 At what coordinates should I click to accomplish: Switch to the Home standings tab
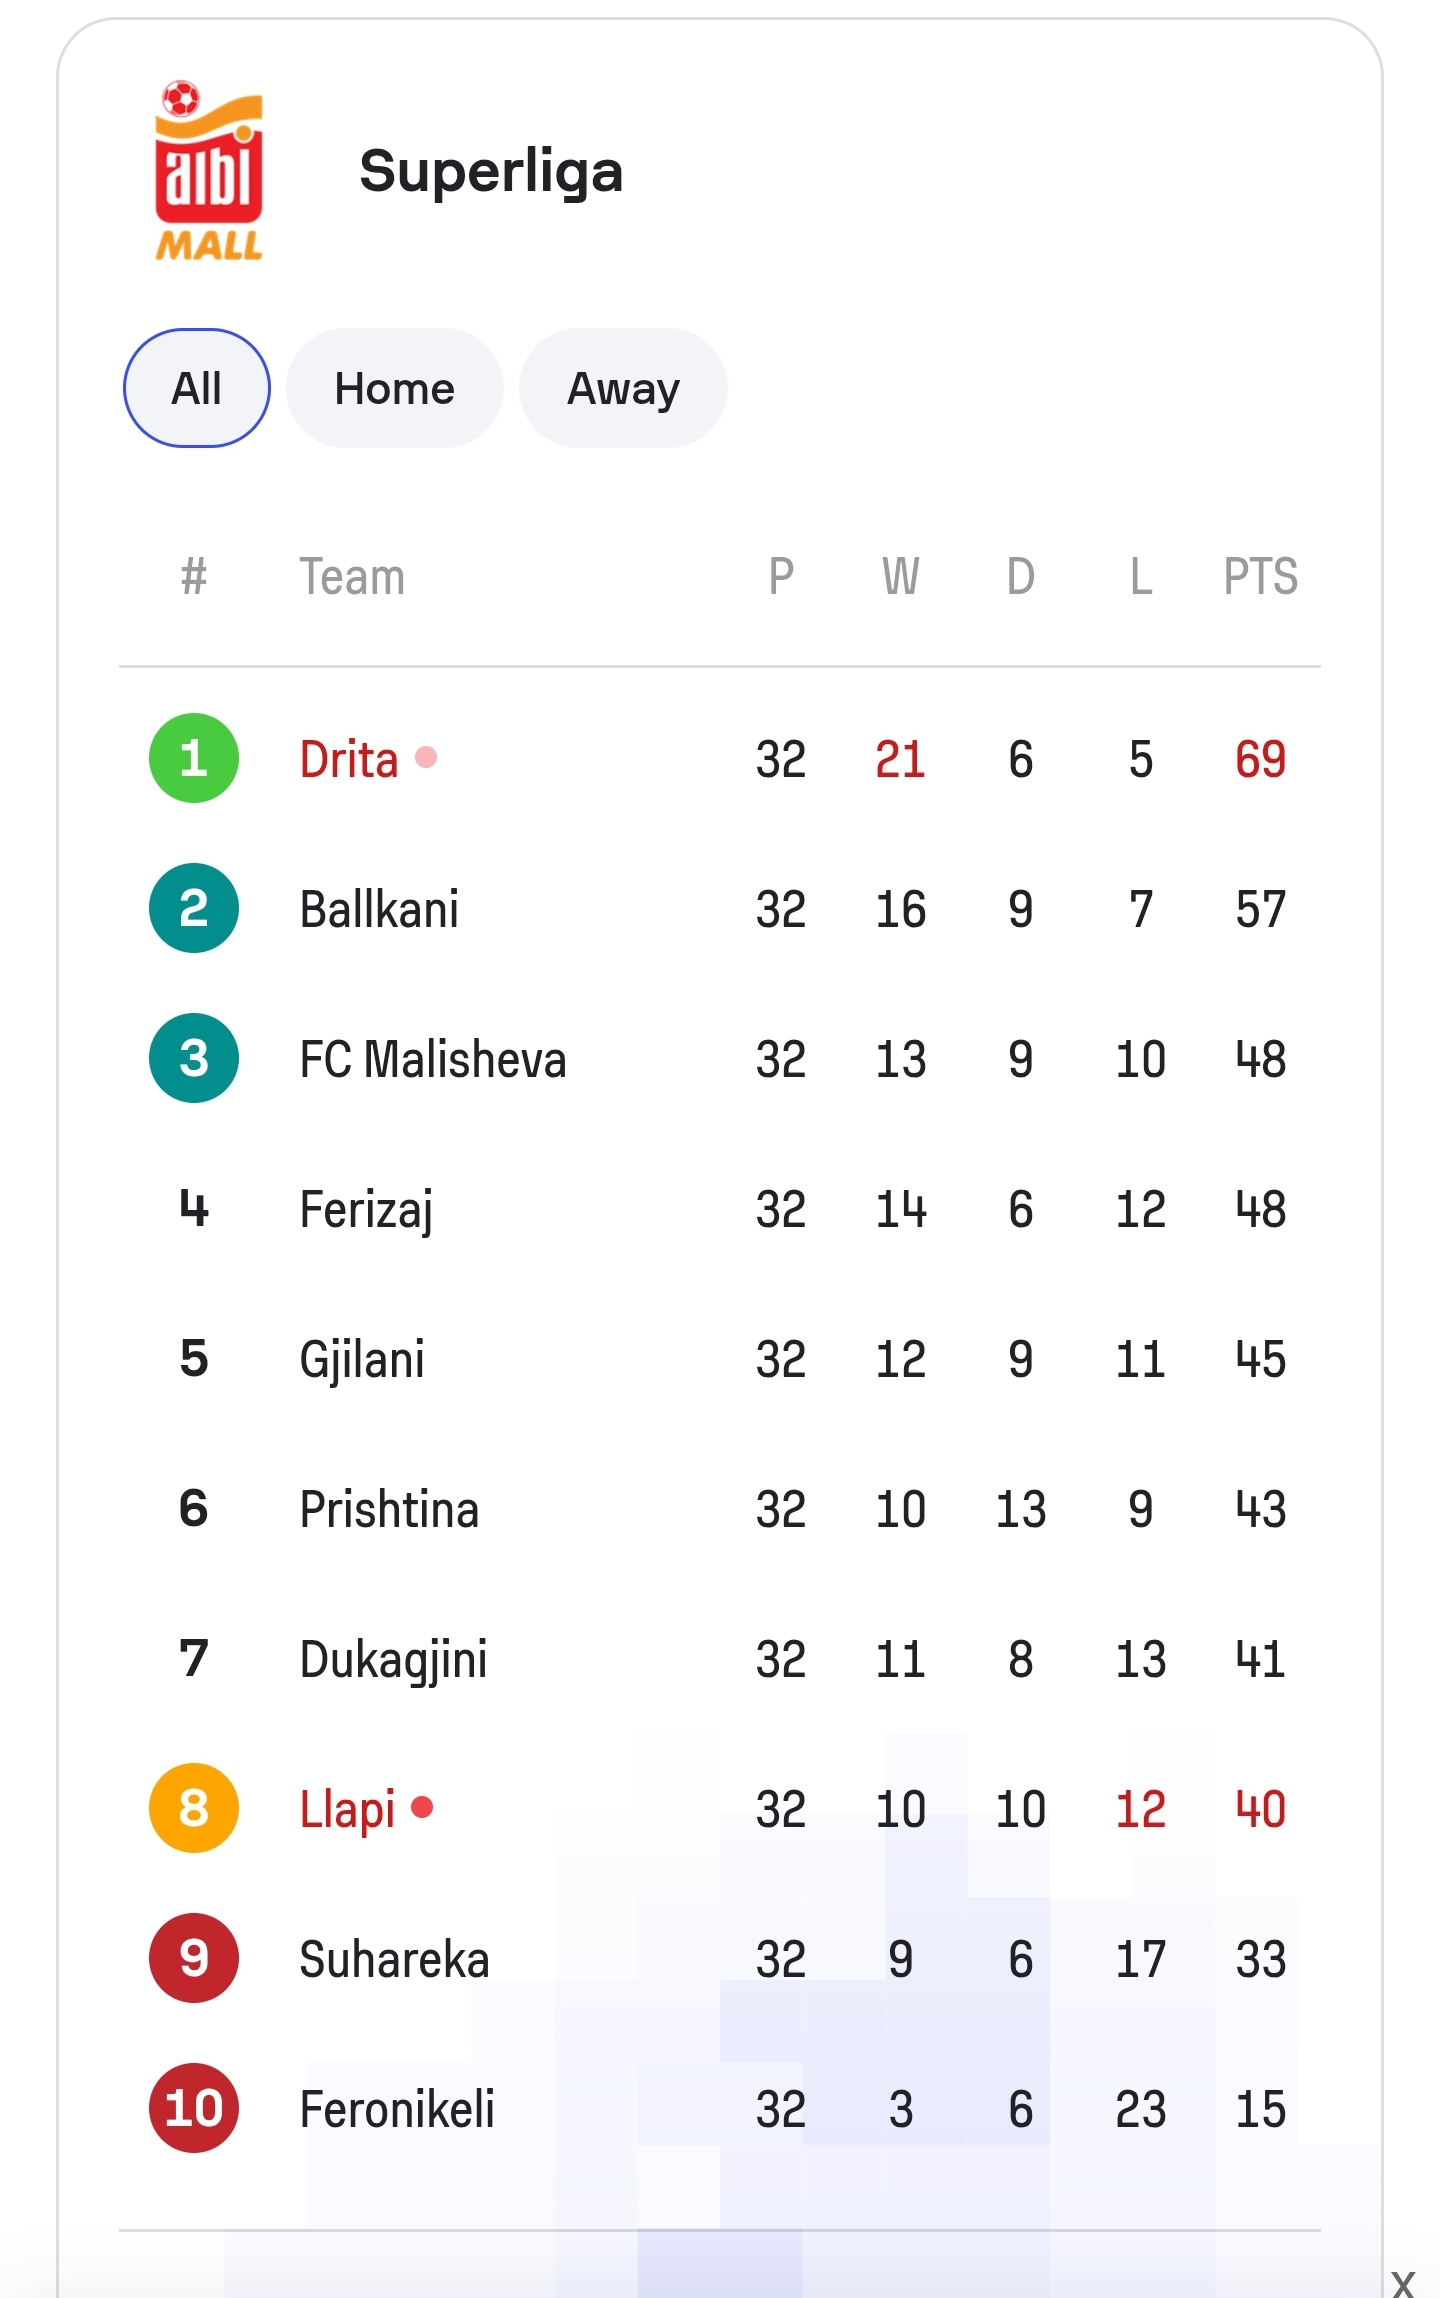pos(395,388)
